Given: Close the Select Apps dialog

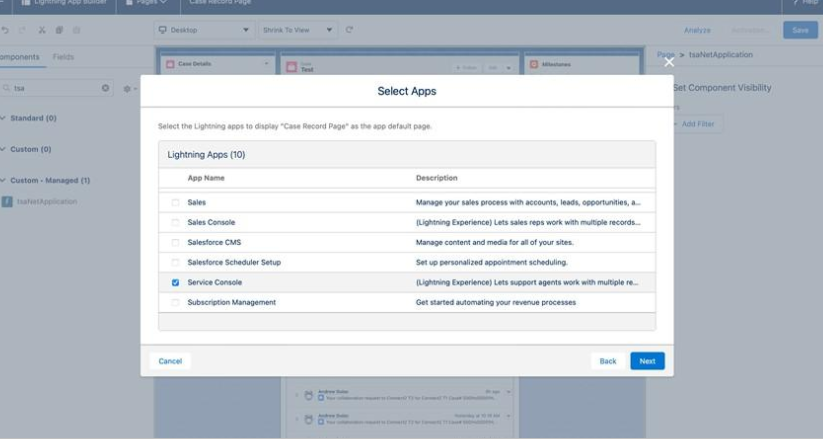Looking at the screenshot, I should coord(669,62).
